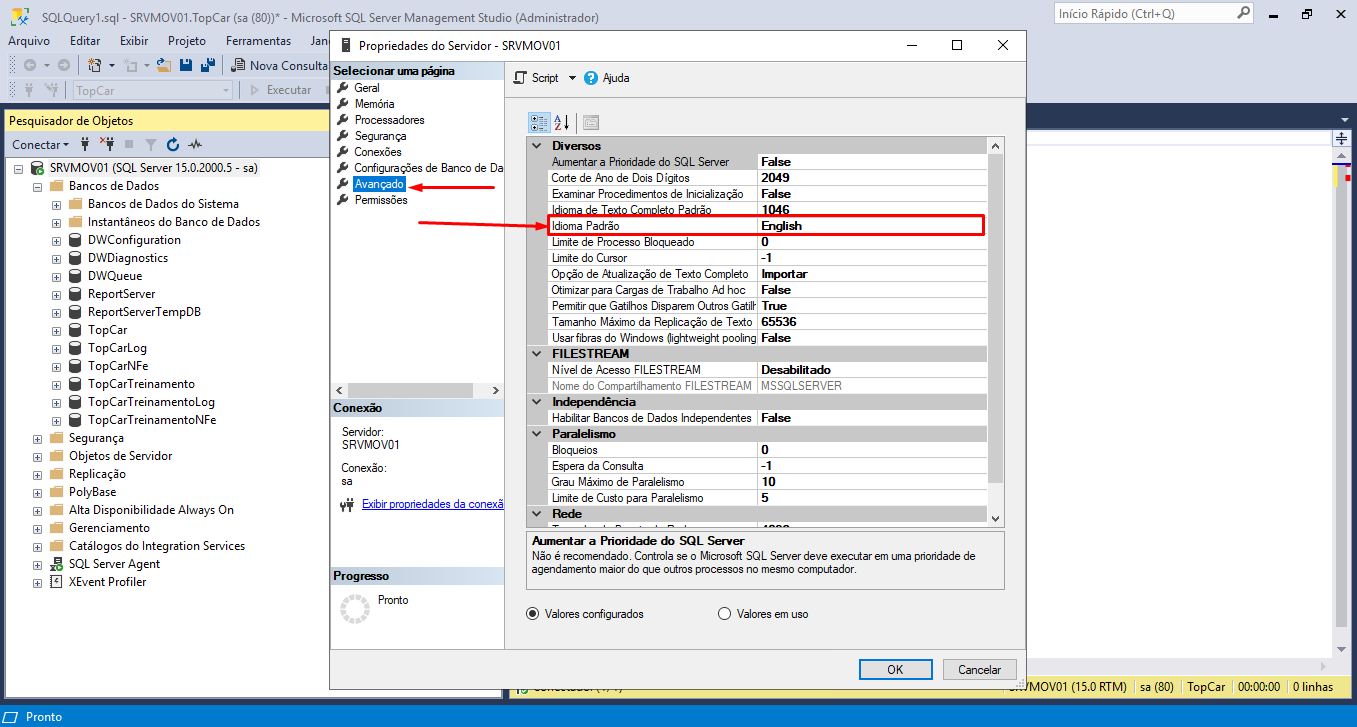The height and width of the screenshot is (727, 1357).
Task: Click the TopCar database cylinder icon
Action: [x=75, y=330]
